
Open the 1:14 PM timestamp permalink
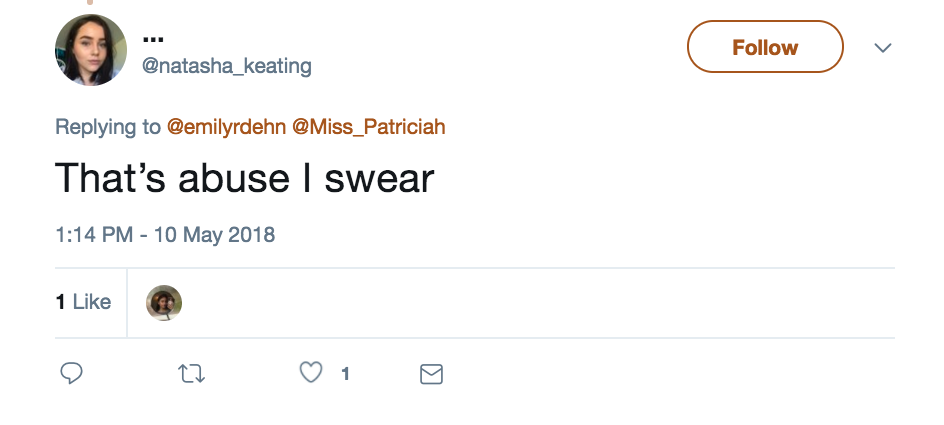tap(93, 235)
